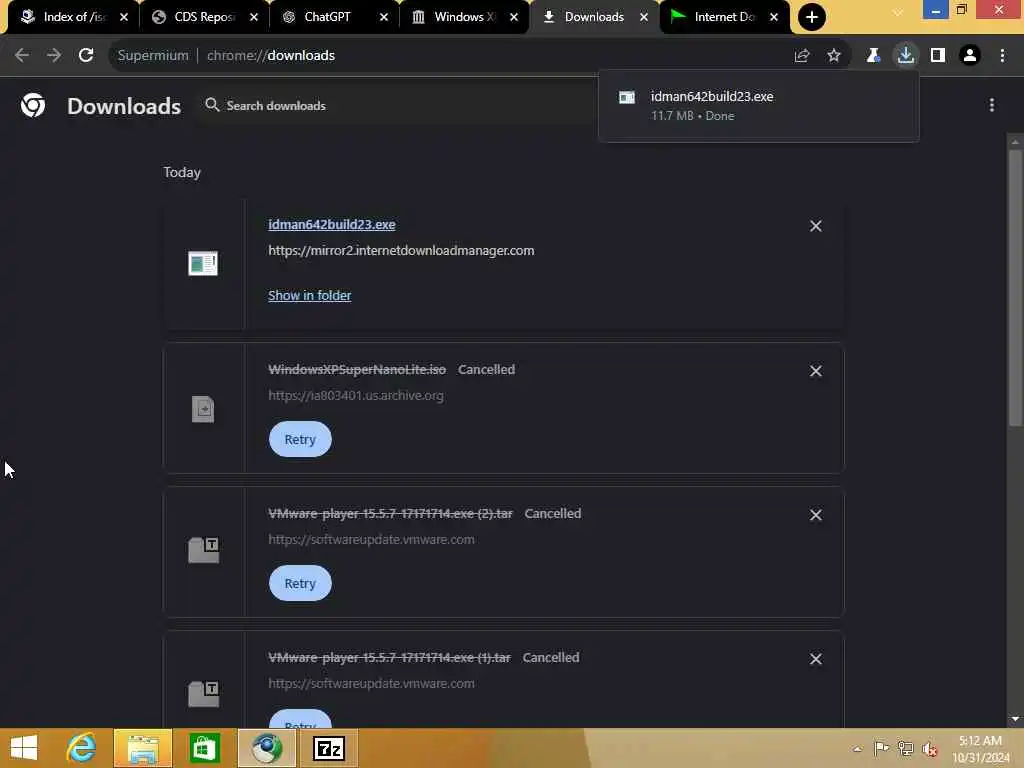
Task: Retry the WindowsXPSuperNanoLite.iso download
Action: (300, 440)
